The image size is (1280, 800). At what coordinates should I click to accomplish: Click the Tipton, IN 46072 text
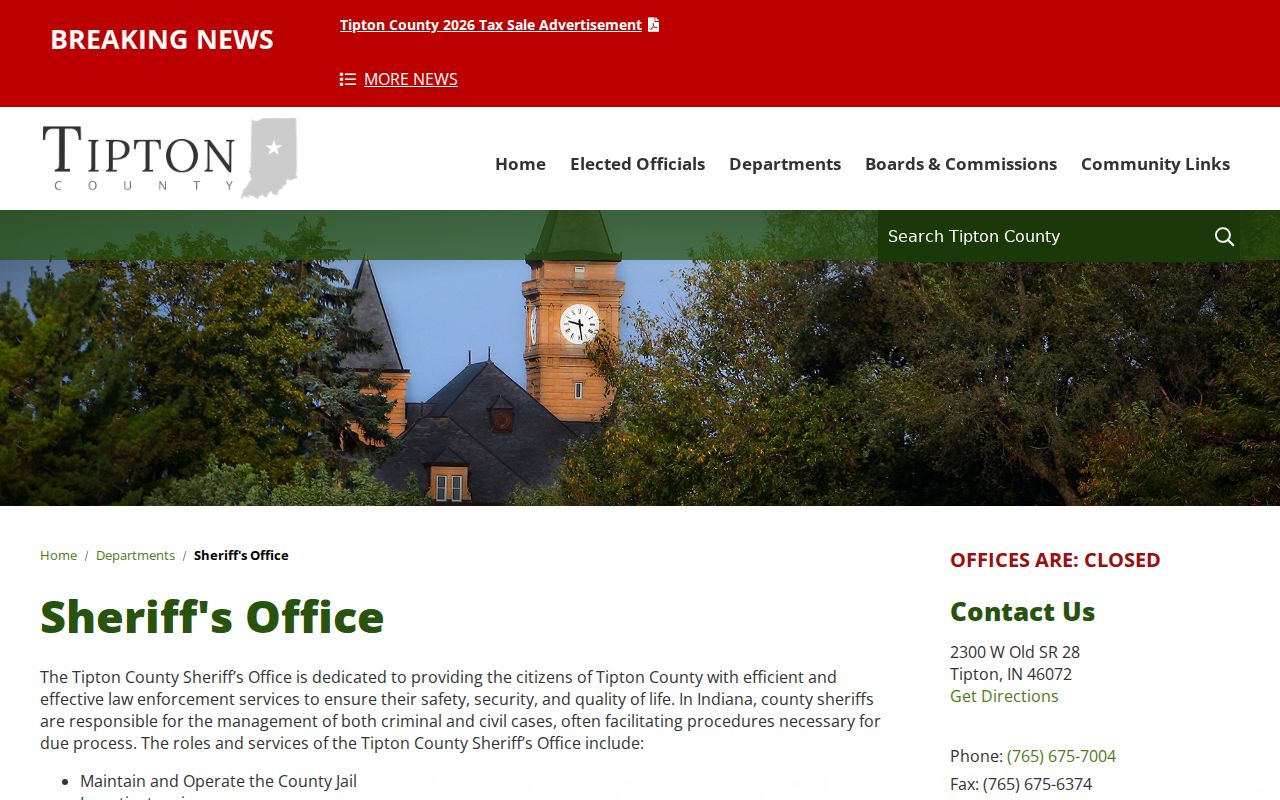click(x=1011, y=674)
